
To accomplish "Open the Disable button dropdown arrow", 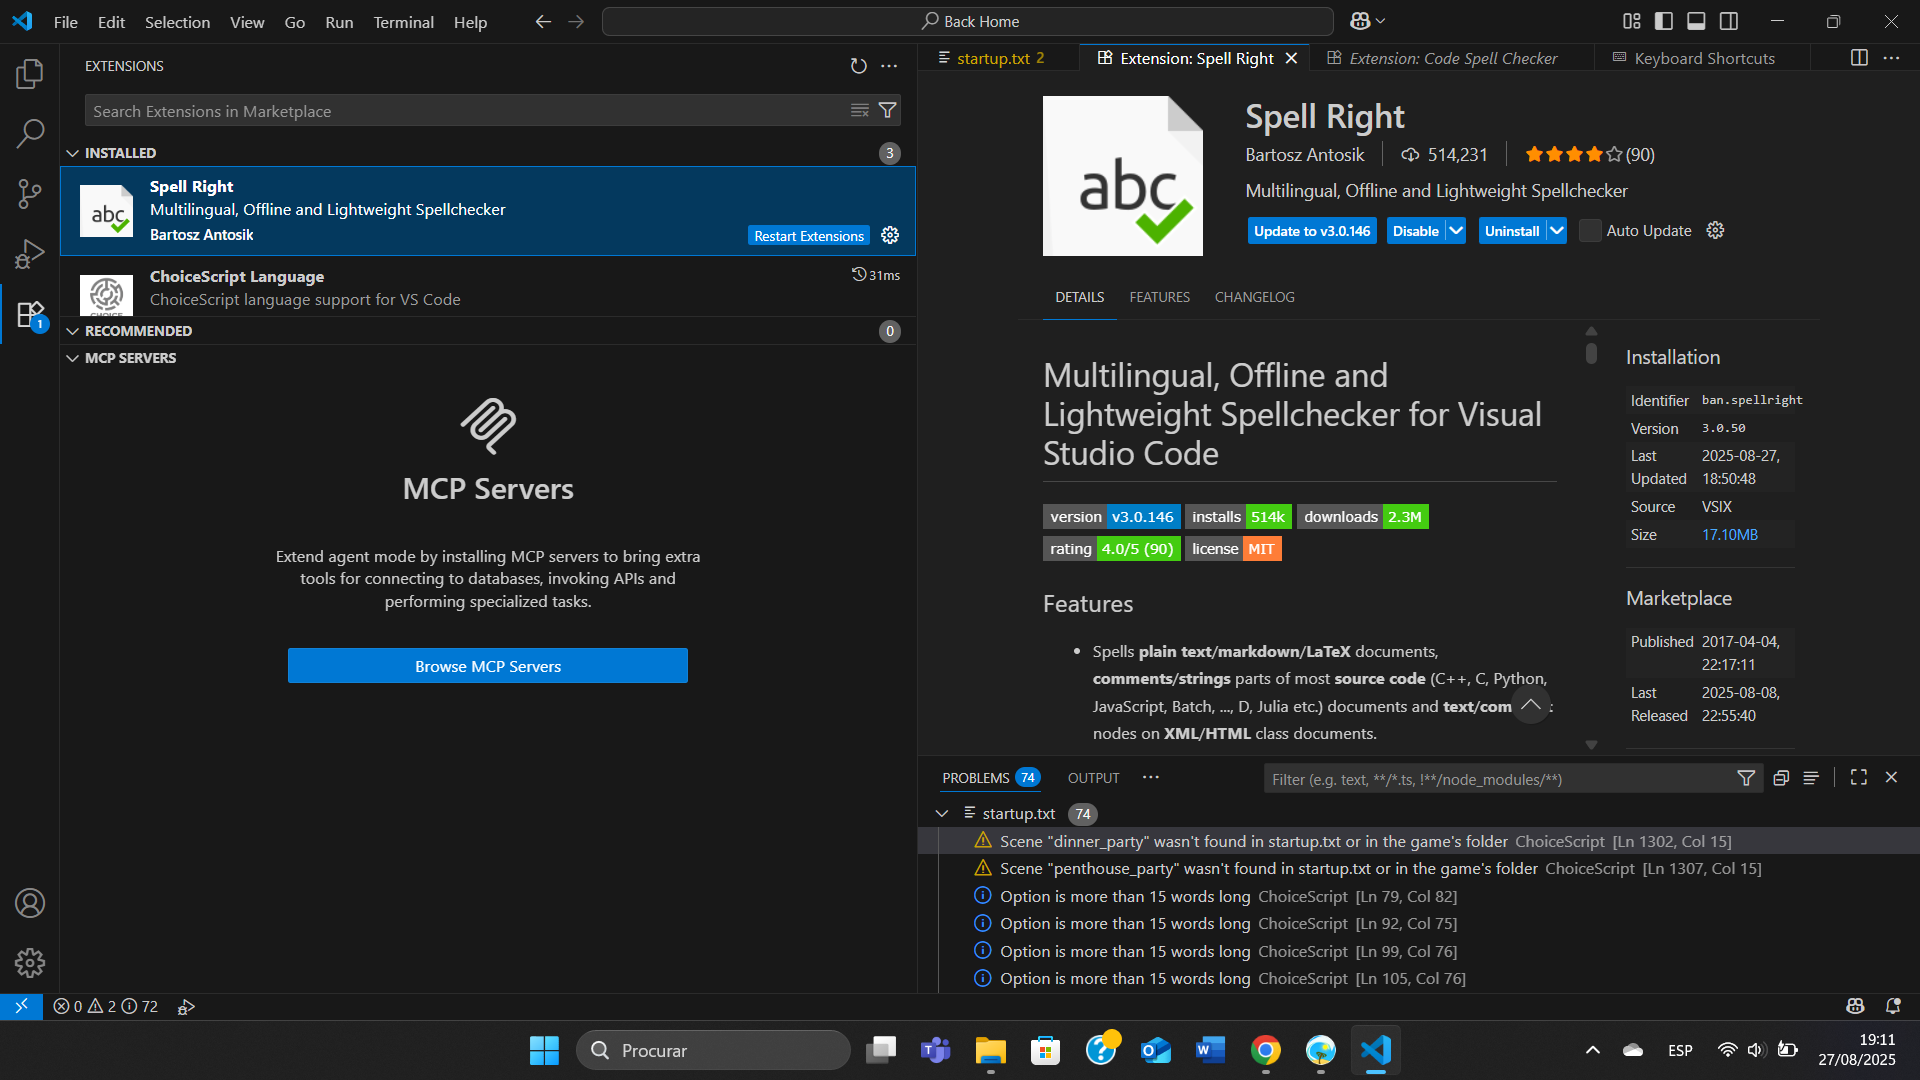I will click(1456, 231).
